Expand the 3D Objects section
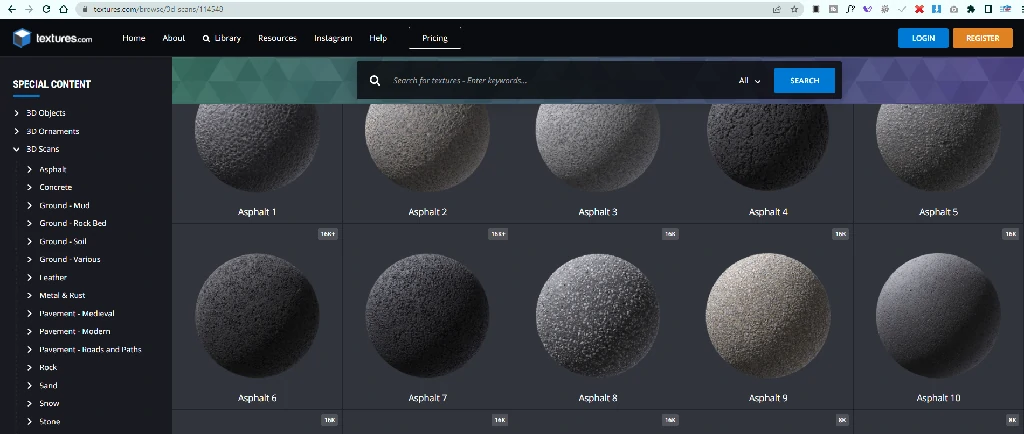Viewport: 1024px width, 434px height. [17, 113]
